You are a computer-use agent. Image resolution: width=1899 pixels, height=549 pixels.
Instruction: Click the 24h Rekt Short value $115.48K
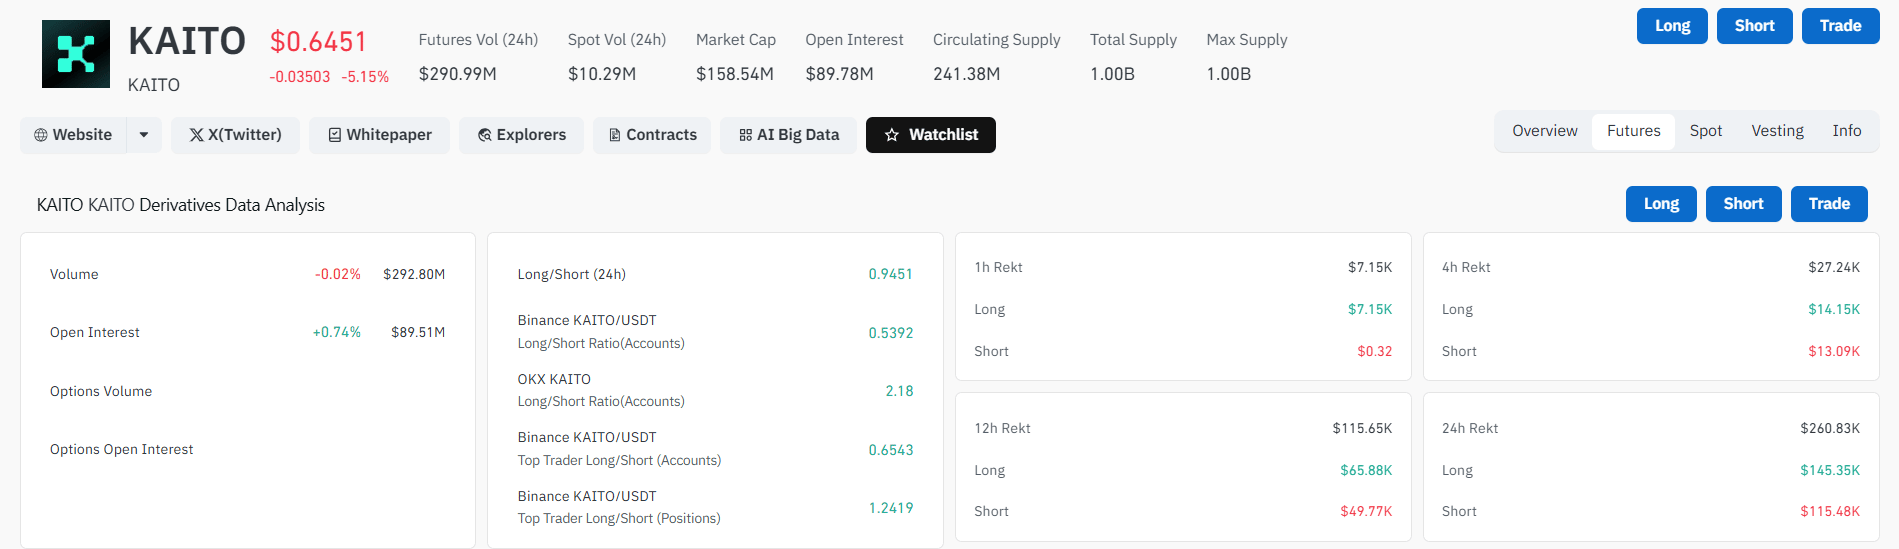click(x=1830, y=511)
